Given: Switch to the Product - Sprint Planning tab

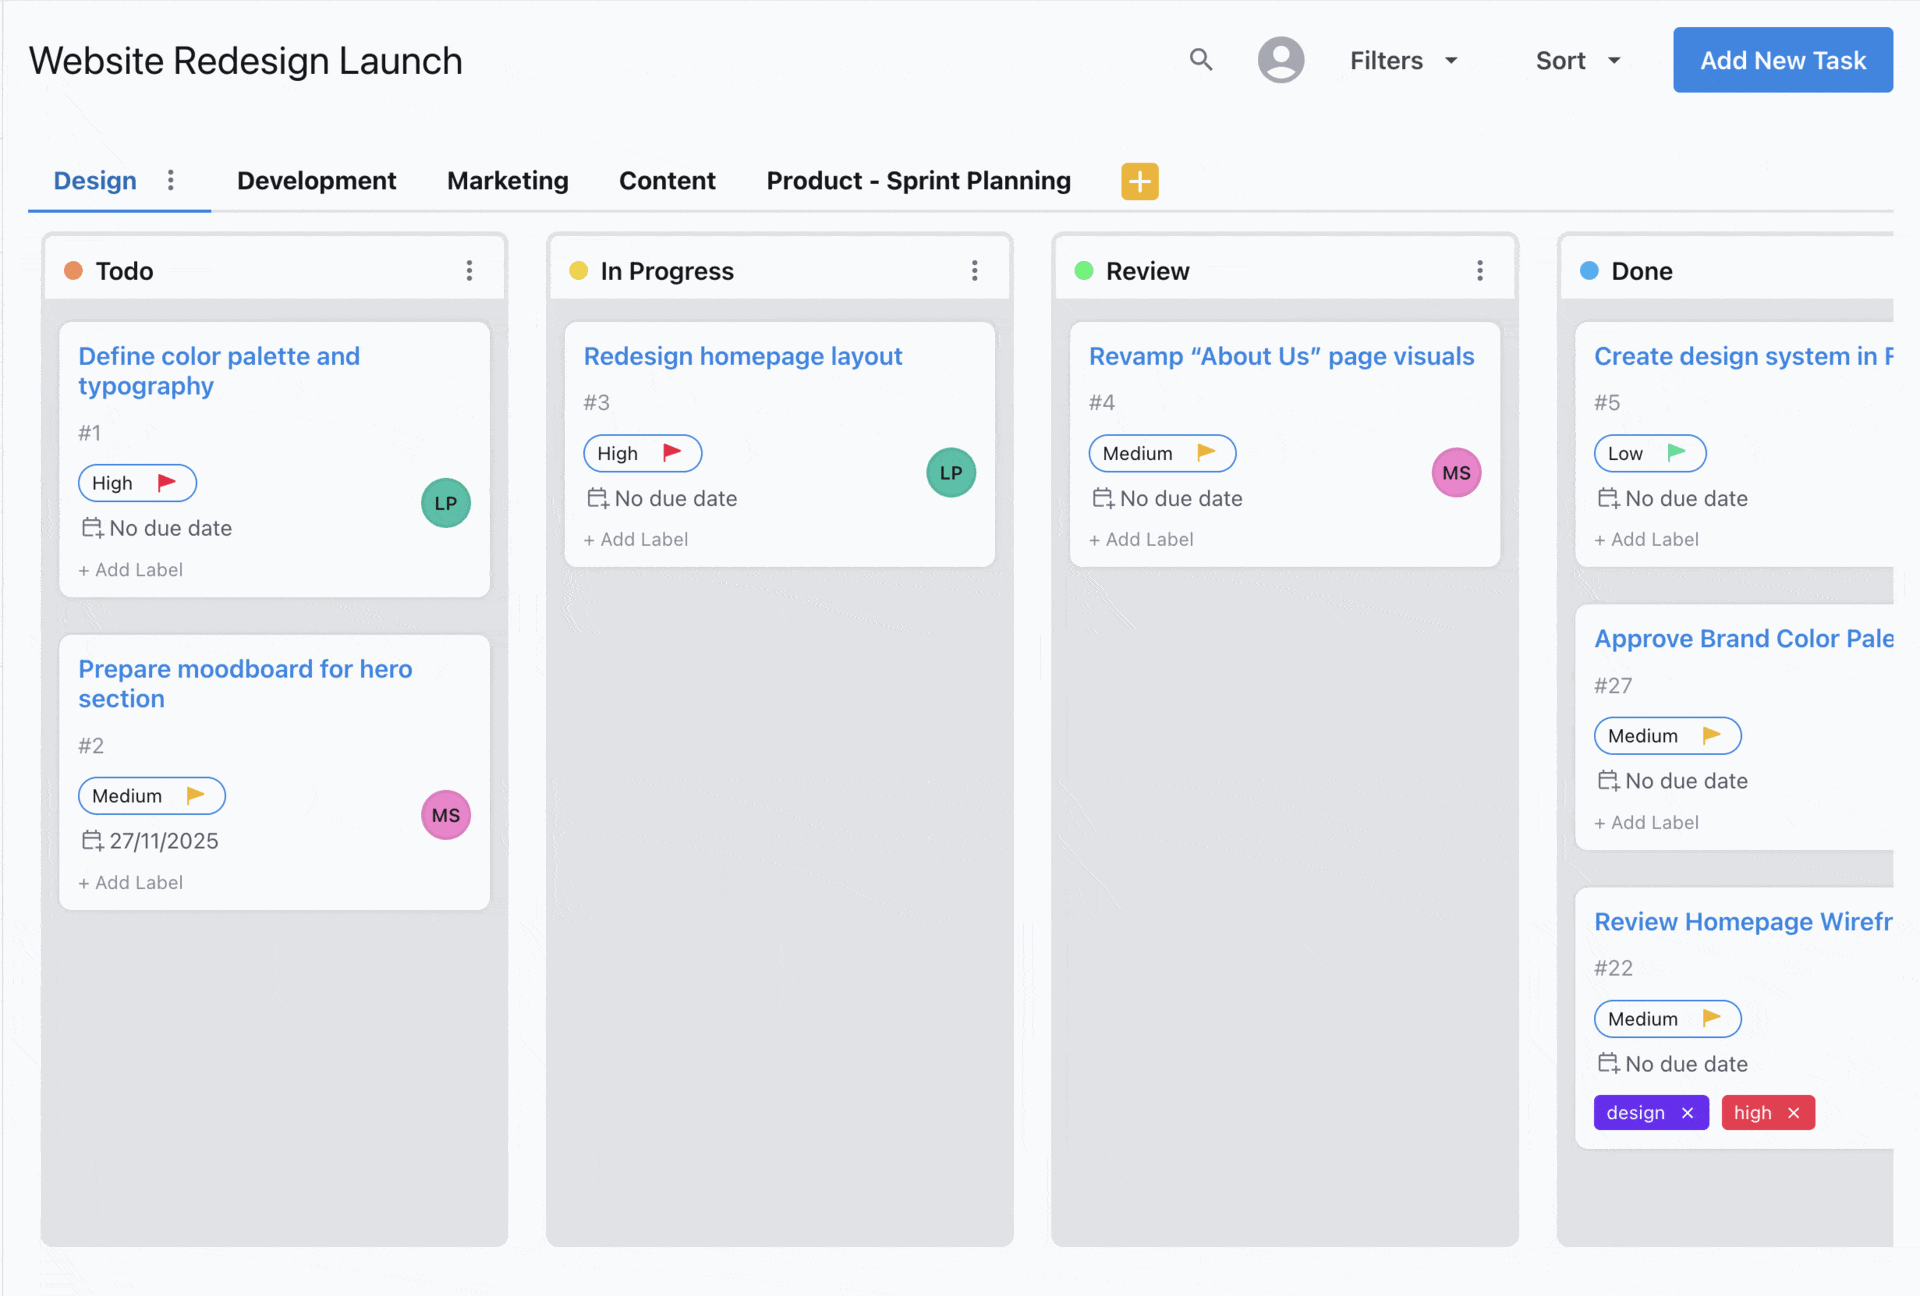Looking at the screenshot, I should click(918, 181).
